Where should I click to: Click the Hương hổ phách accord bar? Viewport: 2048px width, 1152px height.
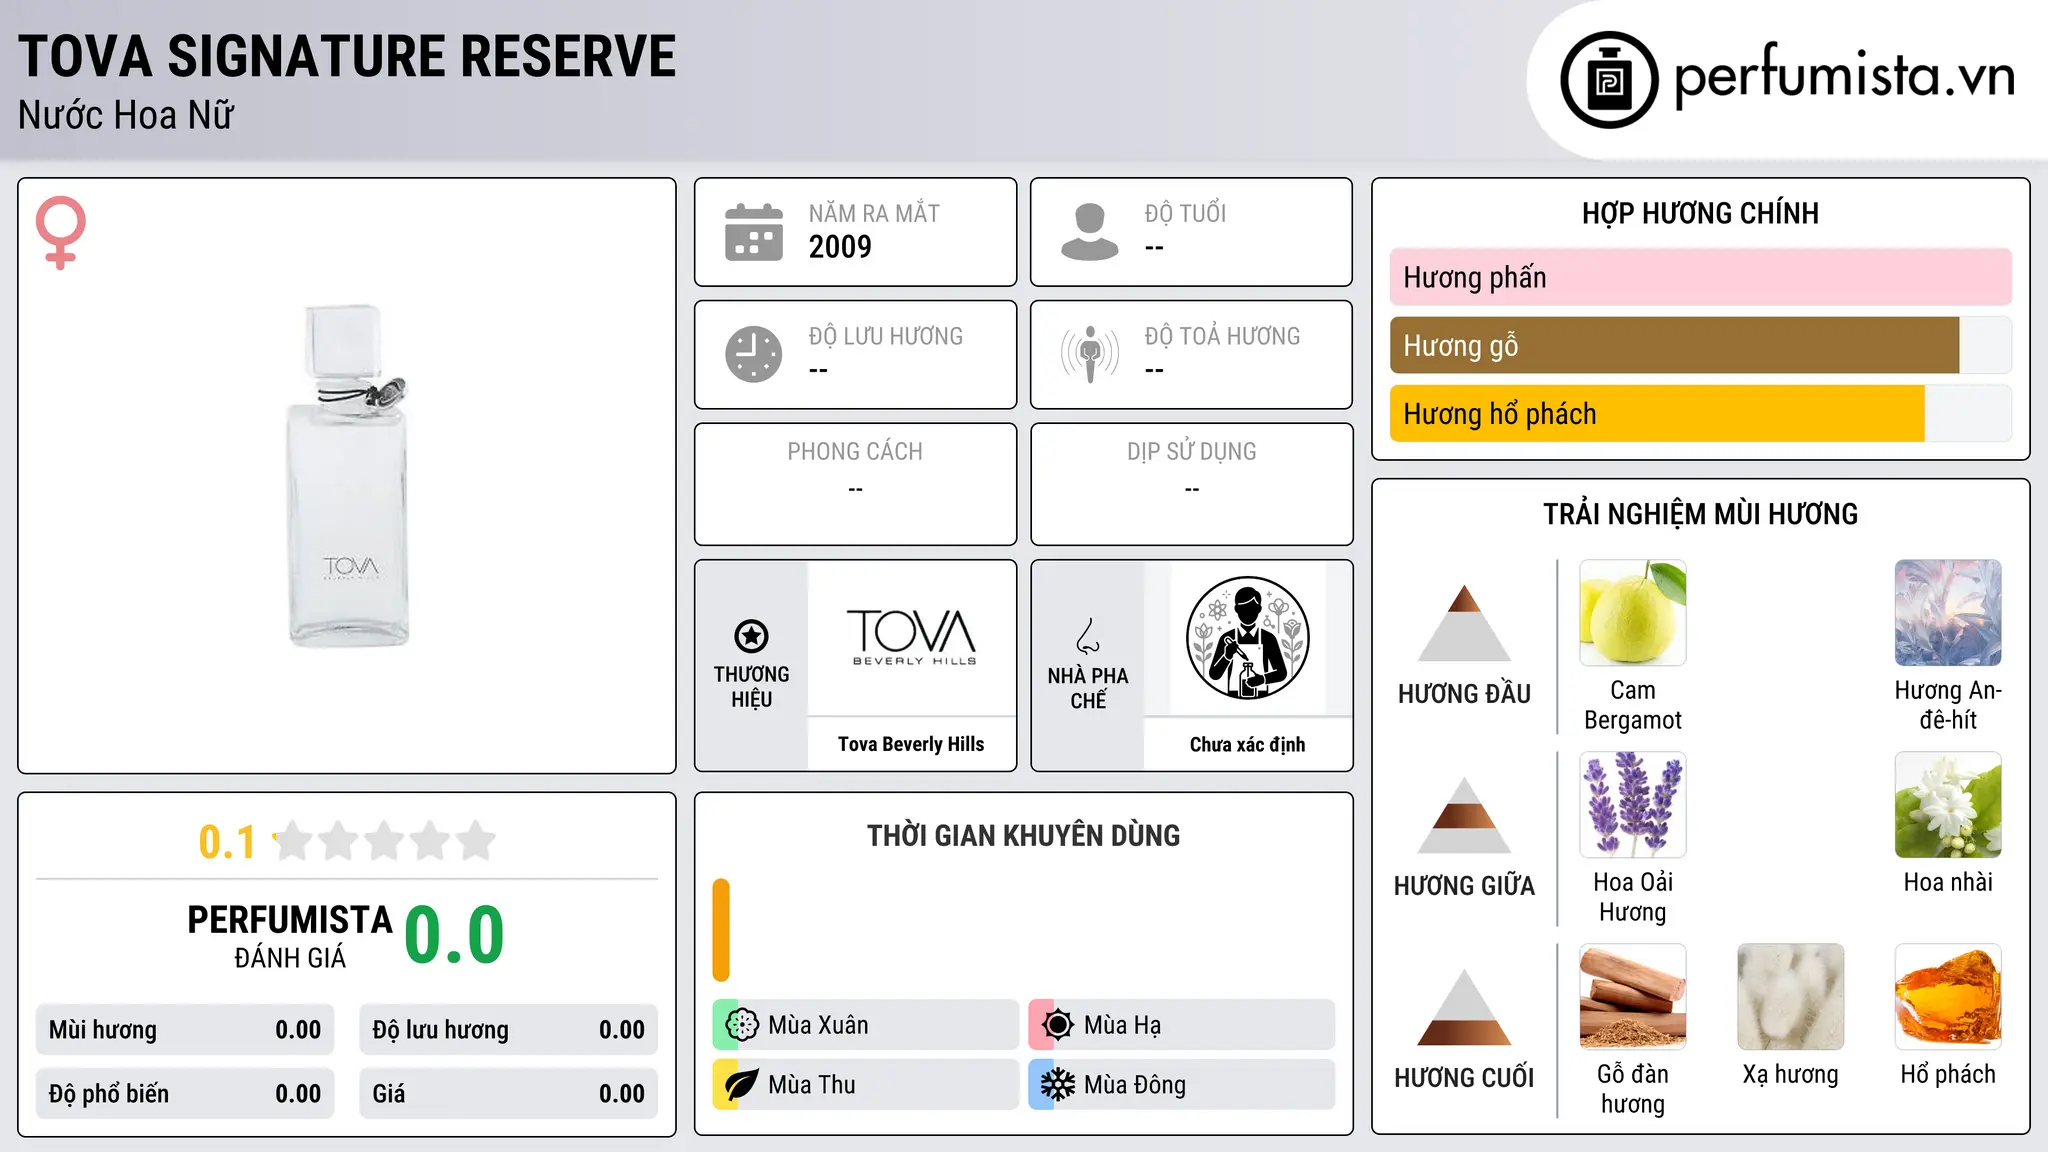(x=1700, y=413)
